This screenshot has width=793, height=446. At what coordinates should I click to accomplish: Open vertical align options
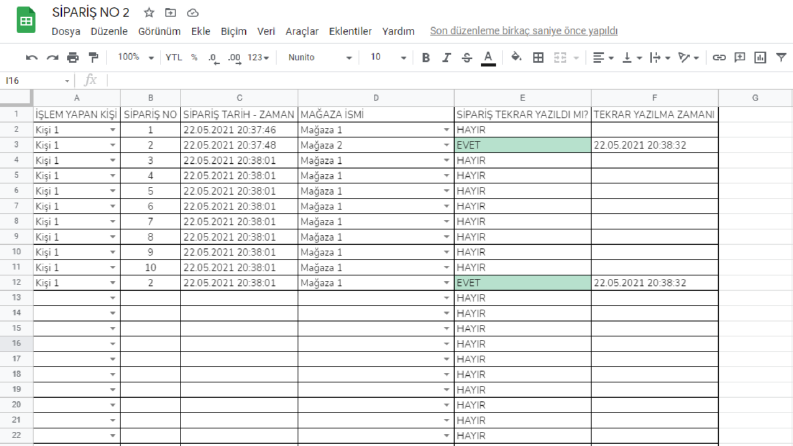(632, 58)
